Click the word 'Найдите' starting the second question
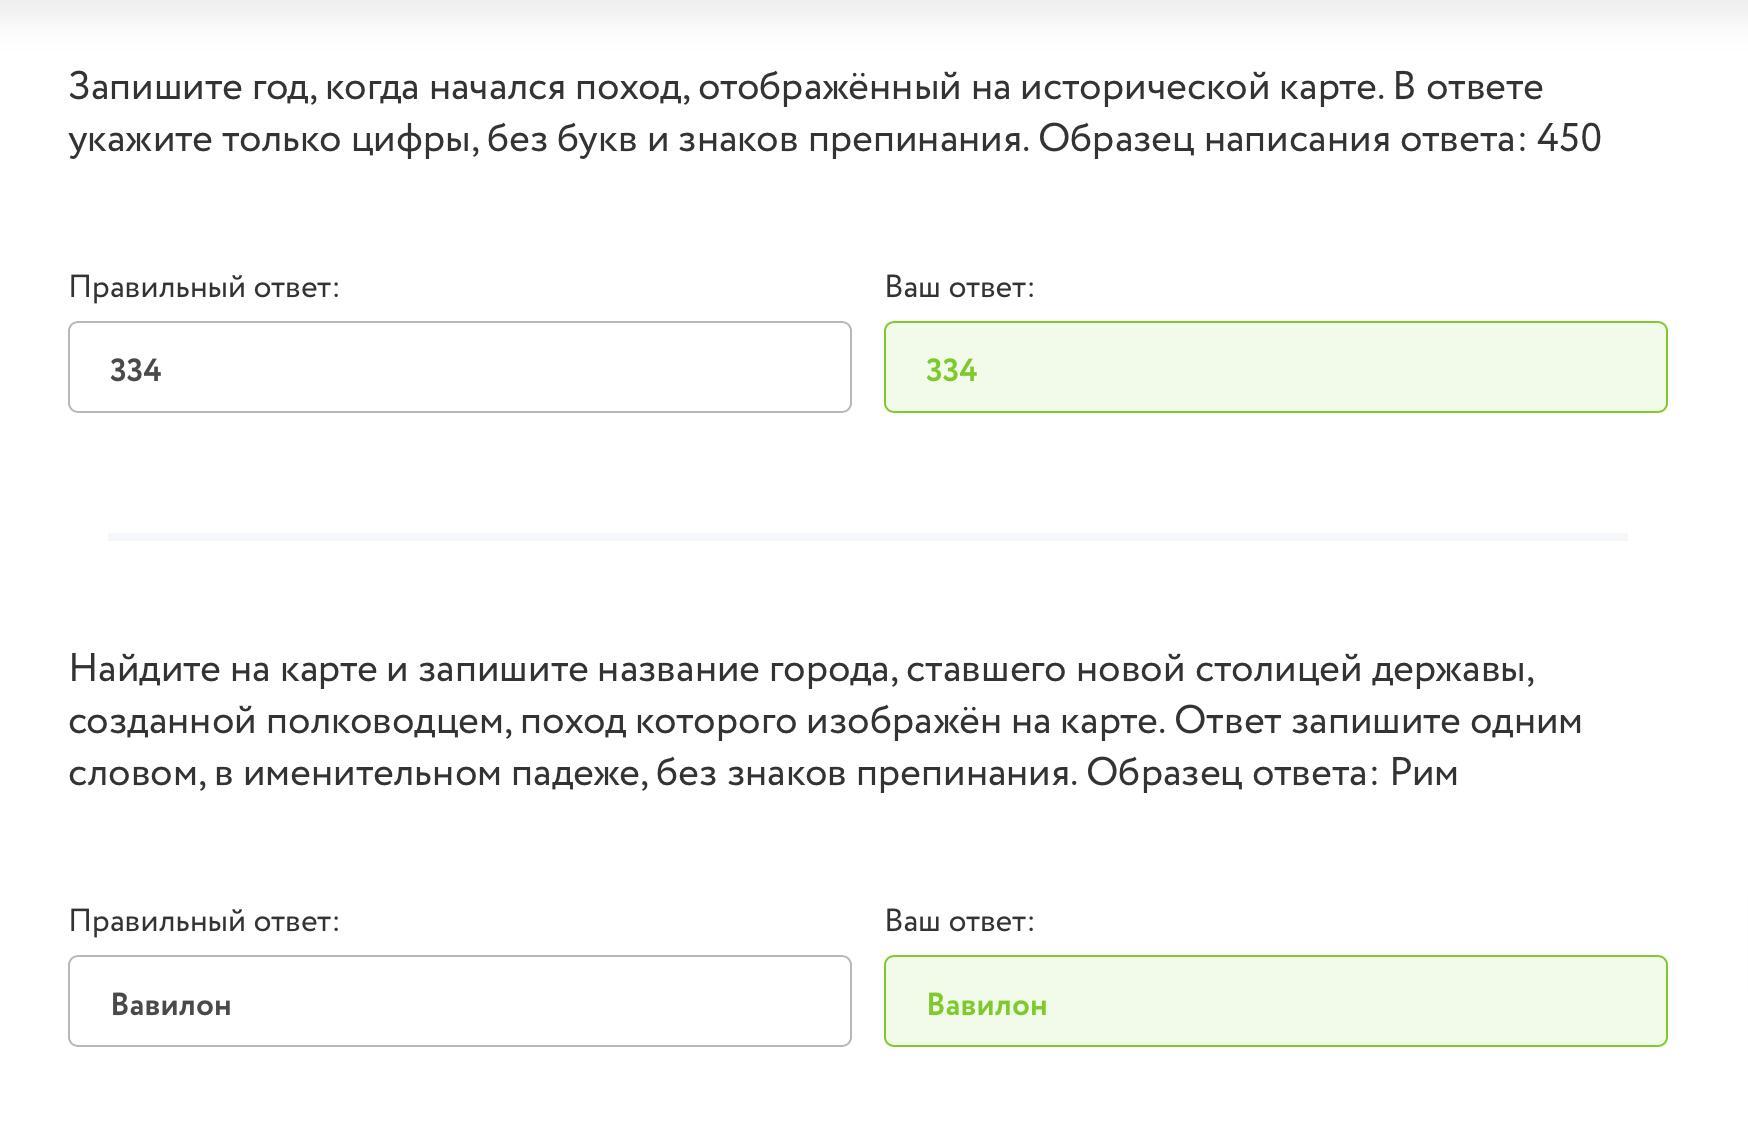 (144, 669)
